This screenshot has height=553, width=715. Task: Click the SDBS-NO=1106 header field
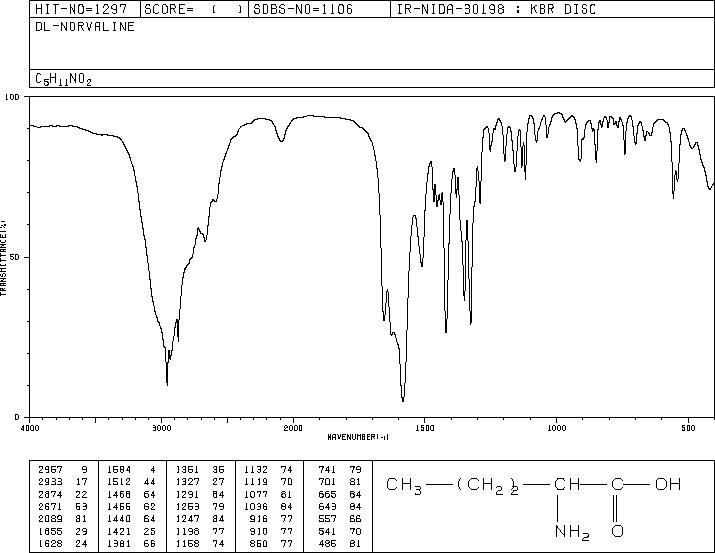click(319, 9)
